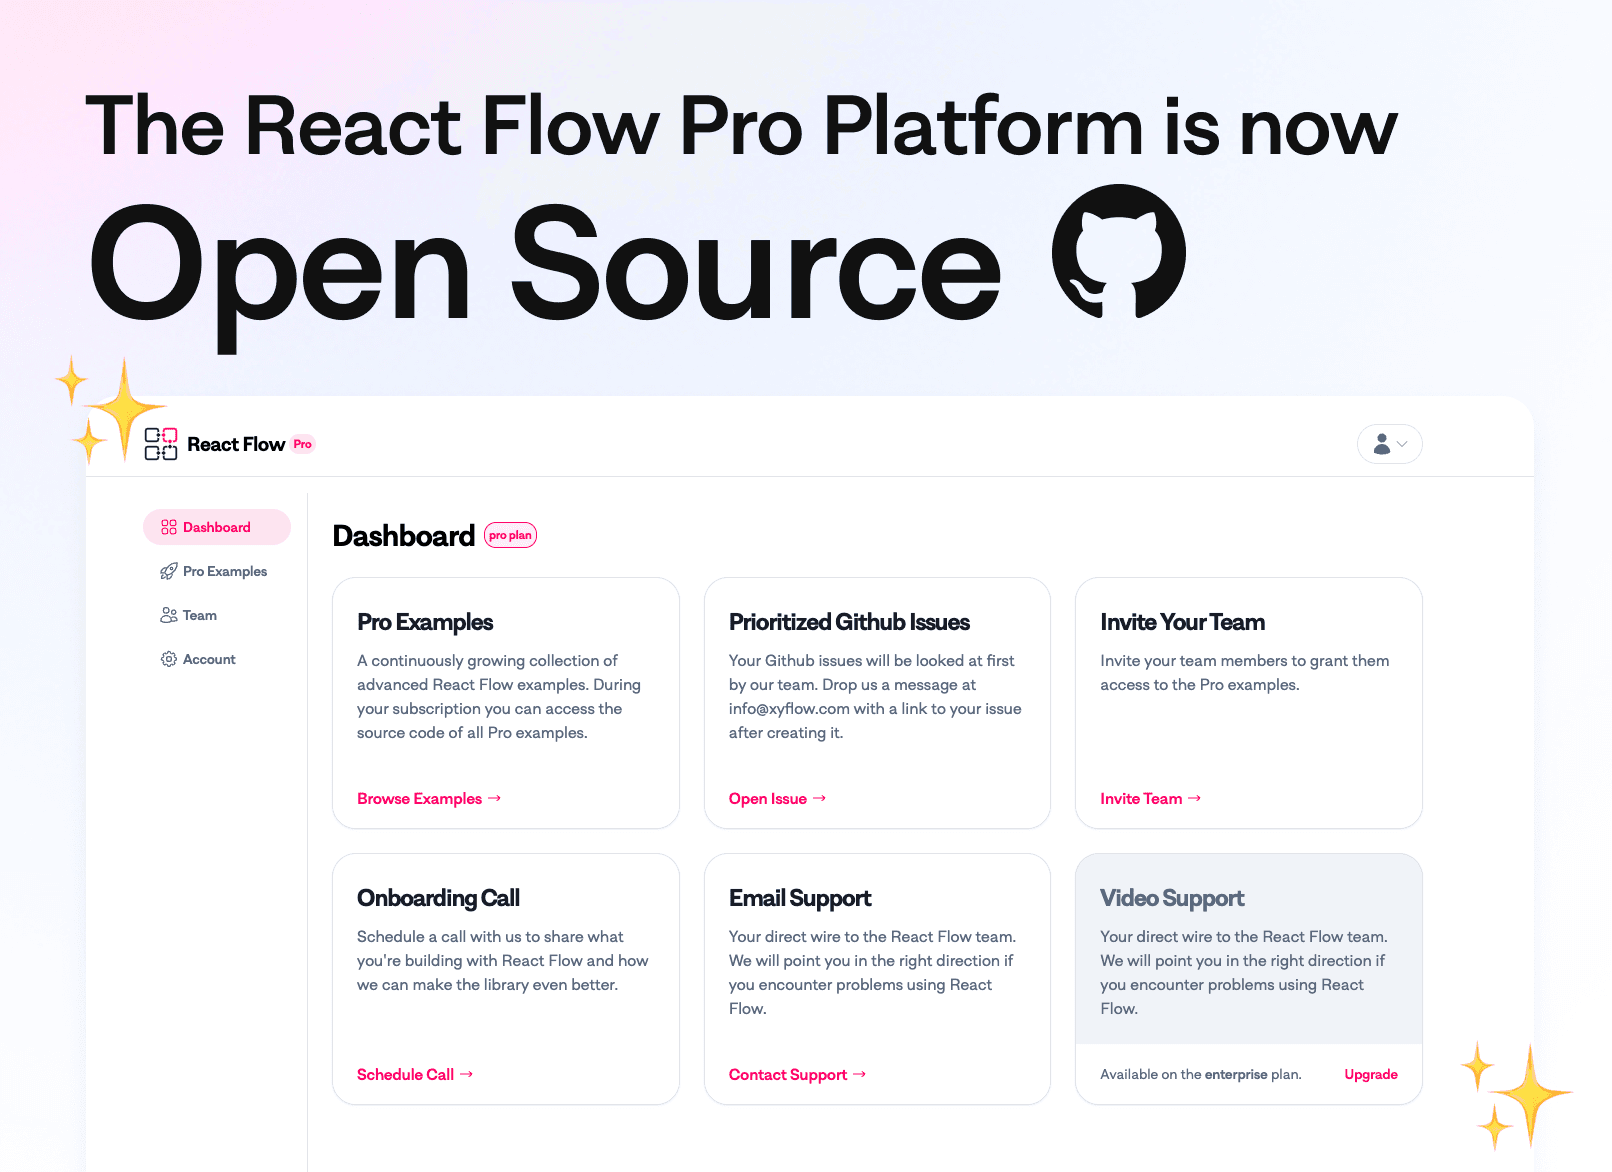
Task: Click the Dashboard grid icon in sidebar
Action: pyautogui.click(x=169, y=527)
